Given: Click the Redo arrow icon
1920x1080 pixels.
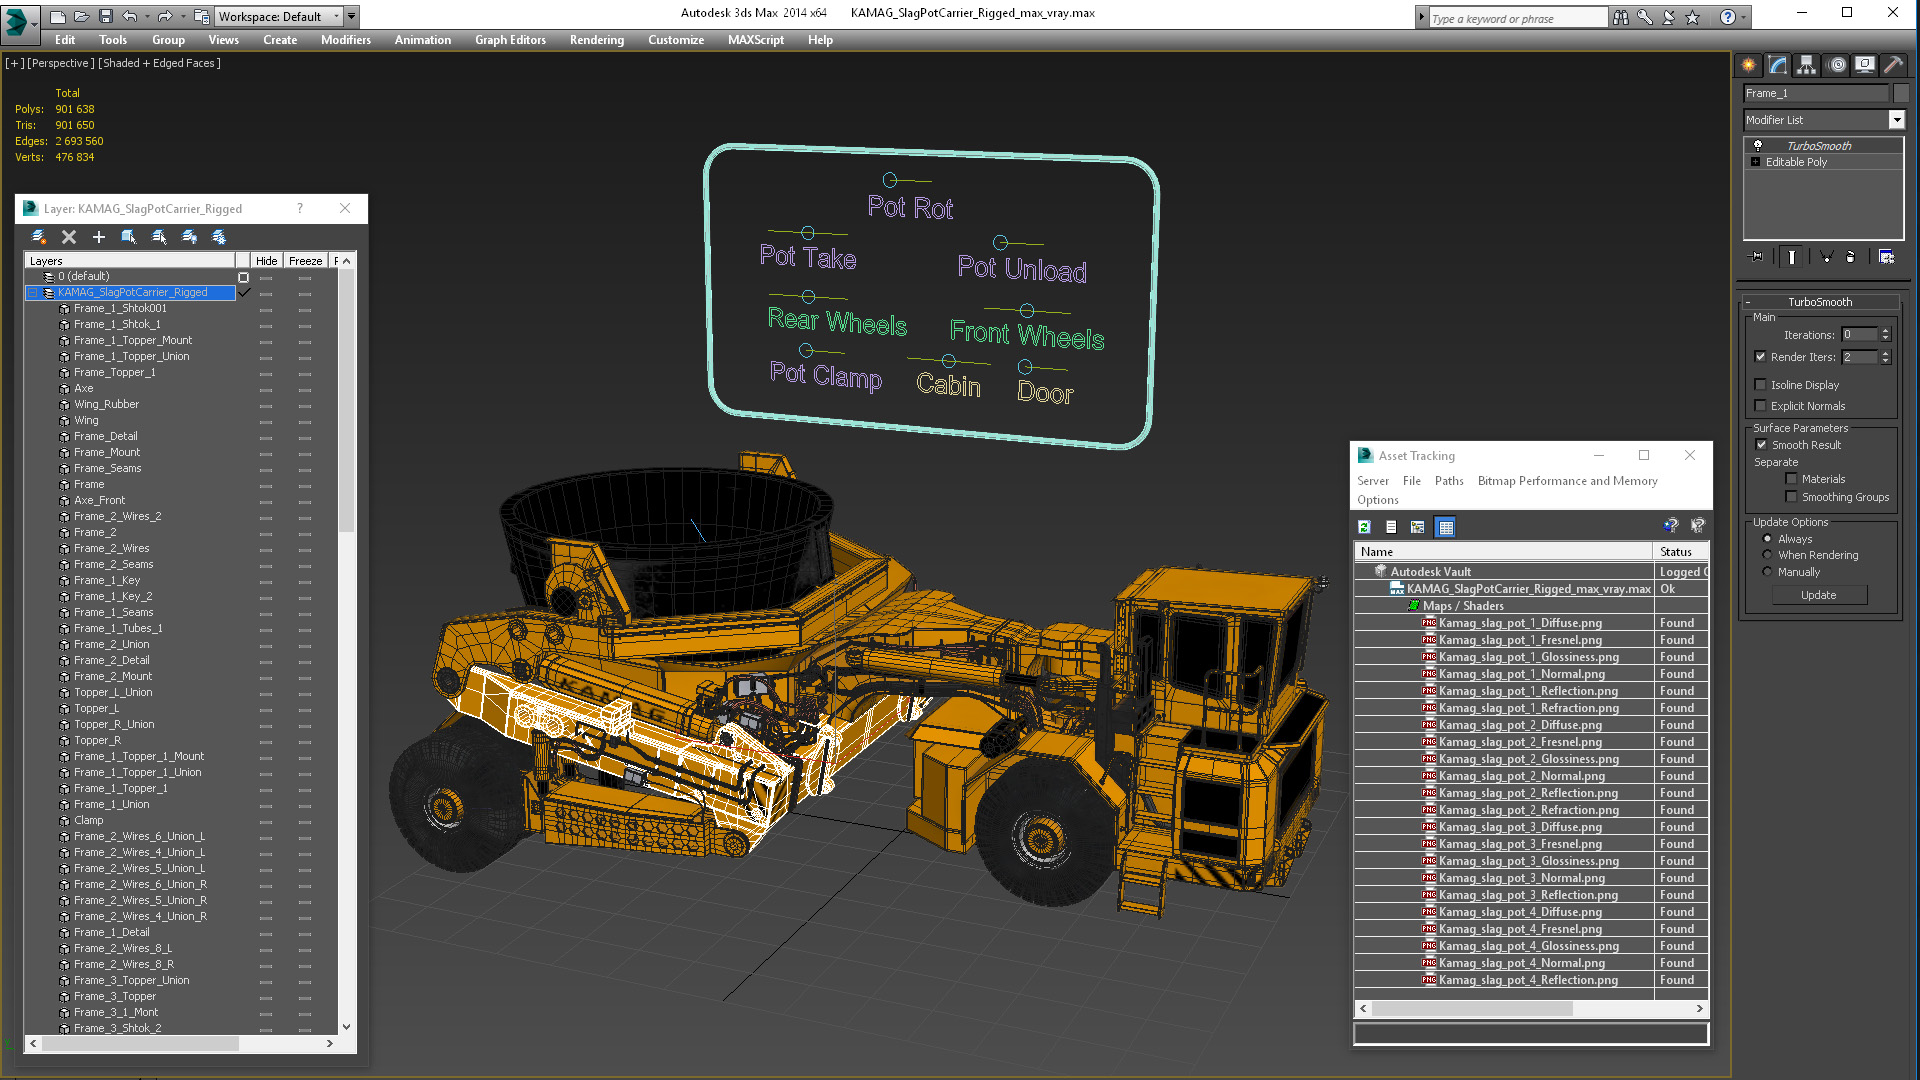Looking at the screenshot, I should coord(165,16).
